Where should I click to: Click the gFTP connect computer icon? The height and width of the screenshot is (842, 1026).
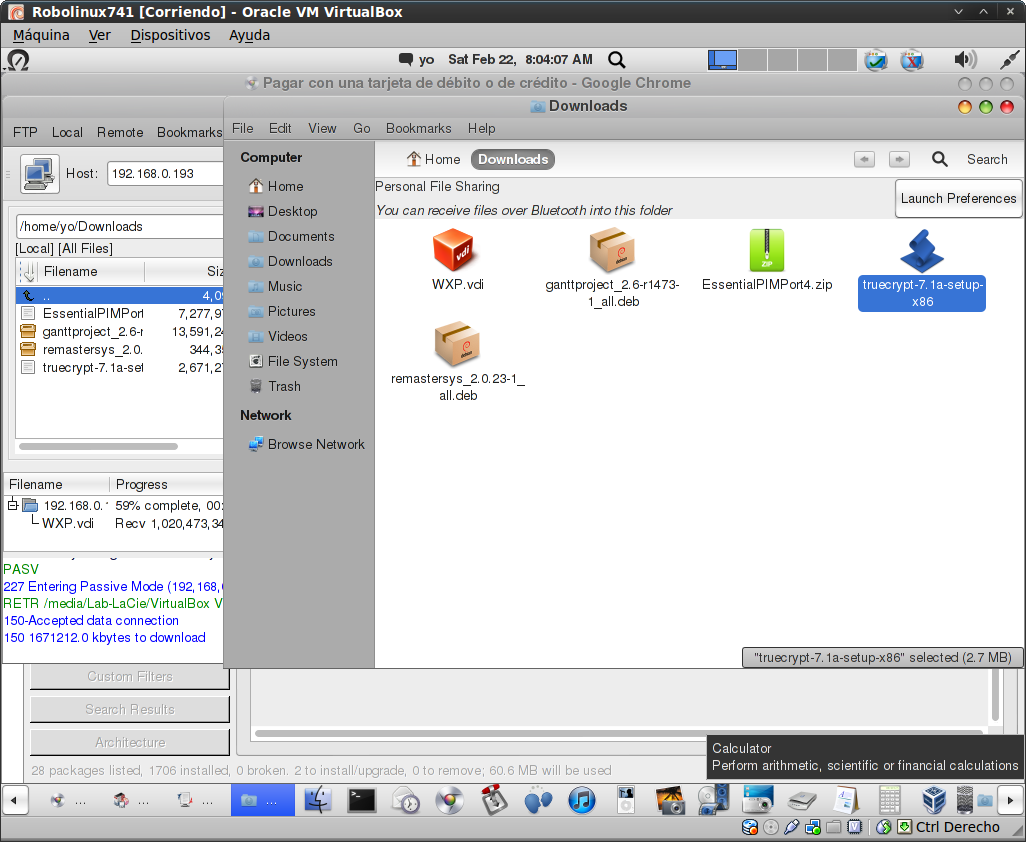click(x=39, y=173)
